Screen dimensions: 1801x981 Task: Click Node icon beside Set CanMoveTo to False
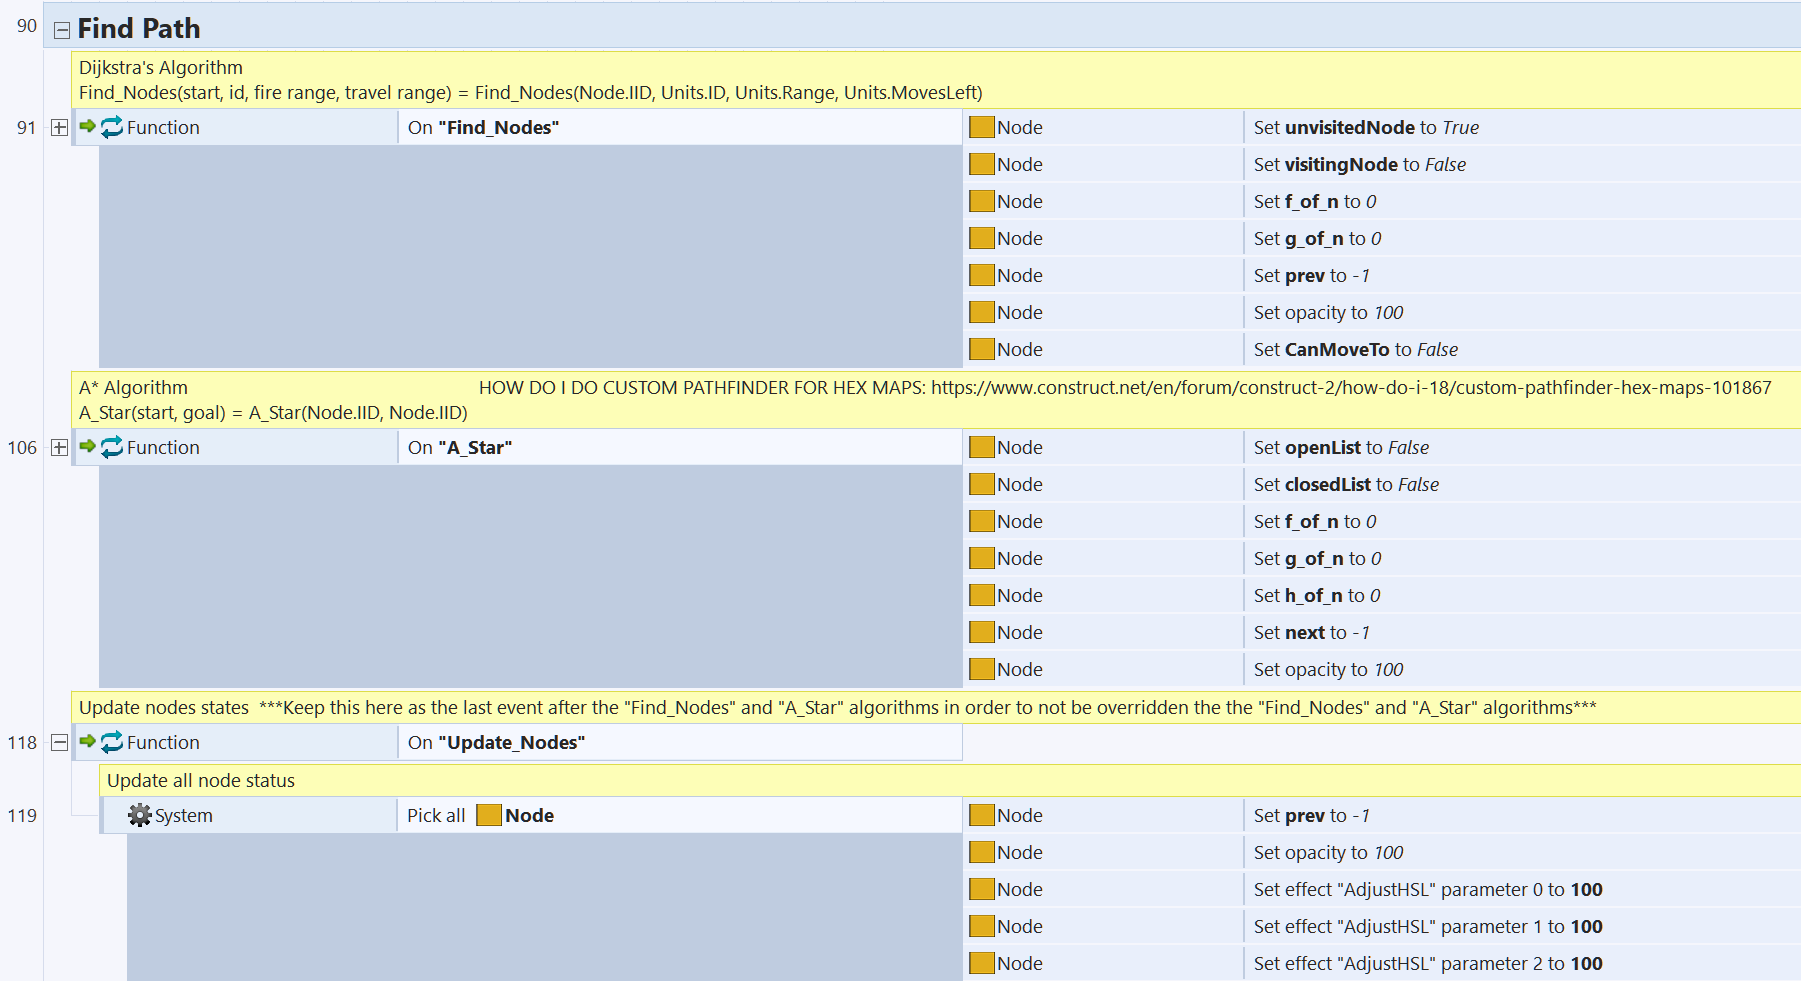[x=982, y=350]
